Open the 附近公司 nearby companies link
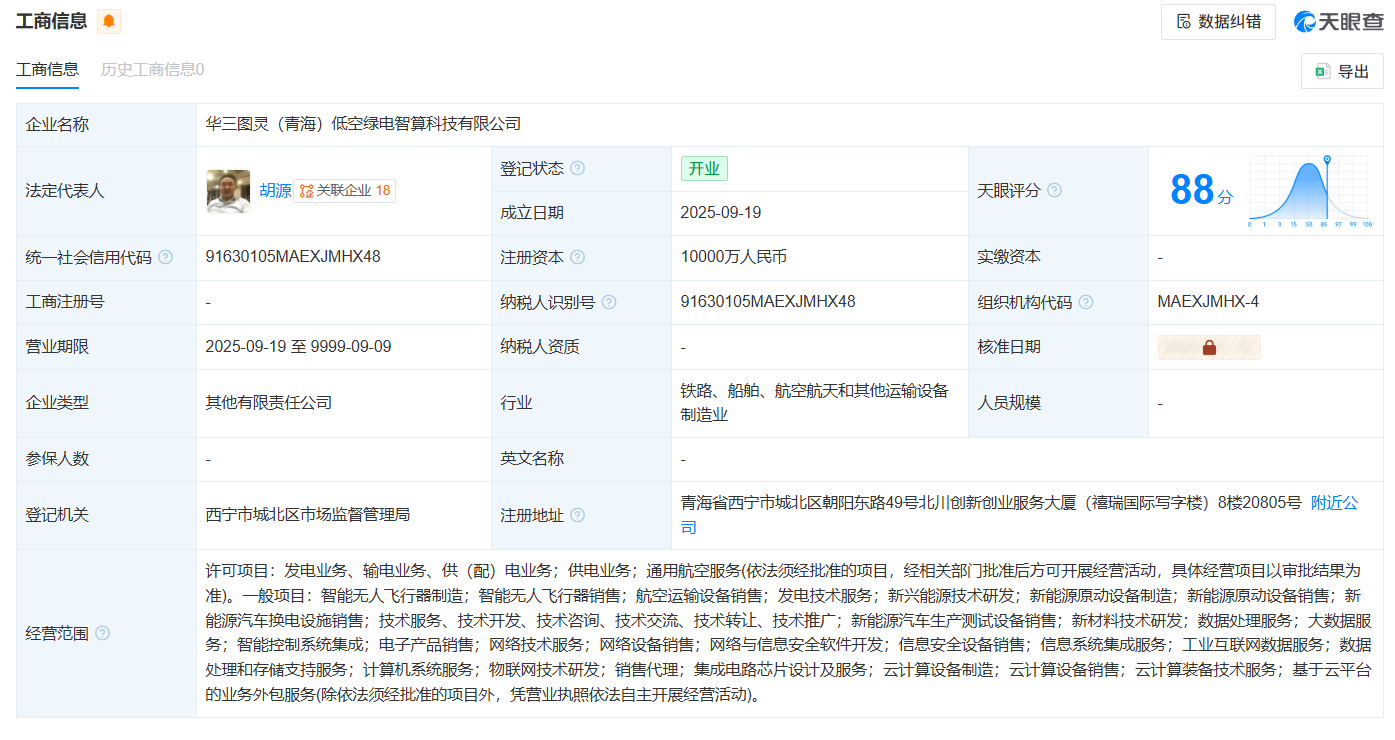Screen dimensions: 1395x740 click(1334, 503)
